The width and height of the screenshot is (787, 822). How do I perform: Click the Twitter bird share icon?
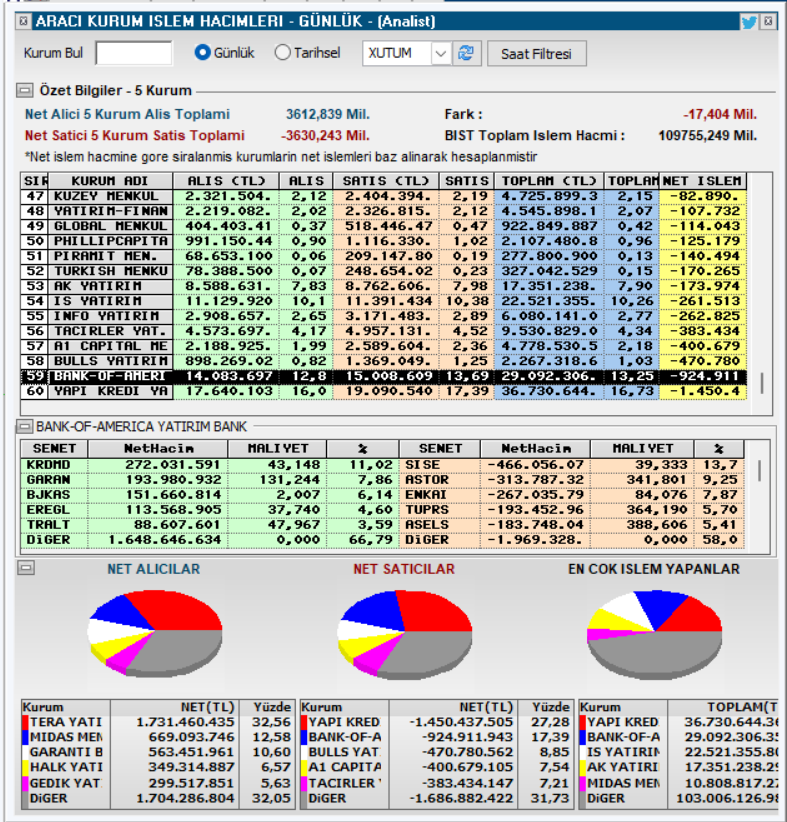[x=749, y=21]
